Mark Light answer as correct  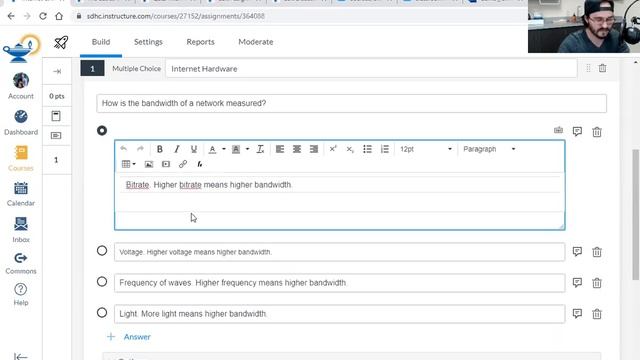(x=102, y=313)
